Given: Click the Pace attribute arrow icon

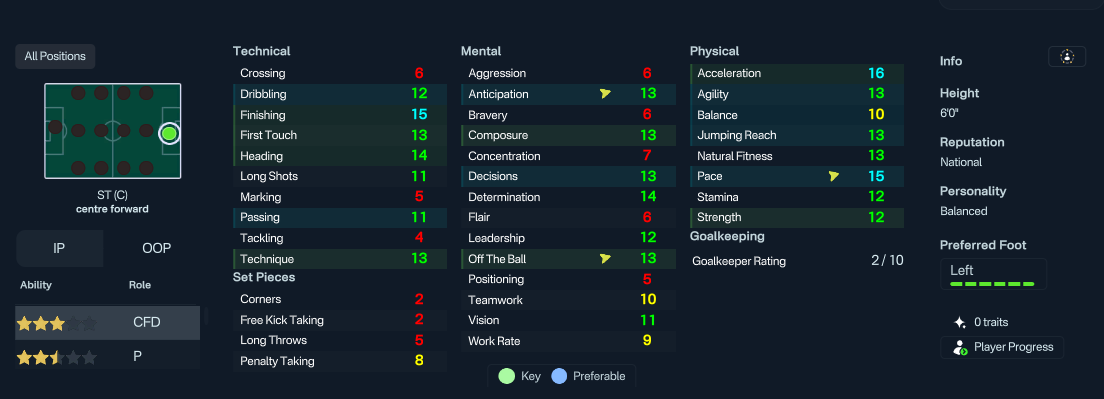Looking at the screenshot, I should [834, 177].
